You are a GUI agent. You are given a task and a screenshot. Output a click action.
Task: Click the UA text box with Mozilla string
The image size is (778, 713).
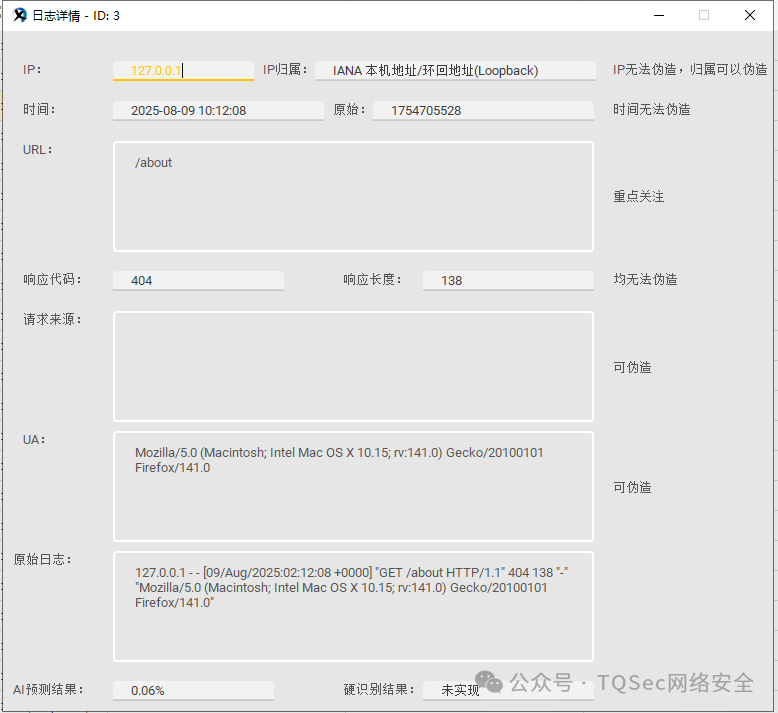[353, 486]
